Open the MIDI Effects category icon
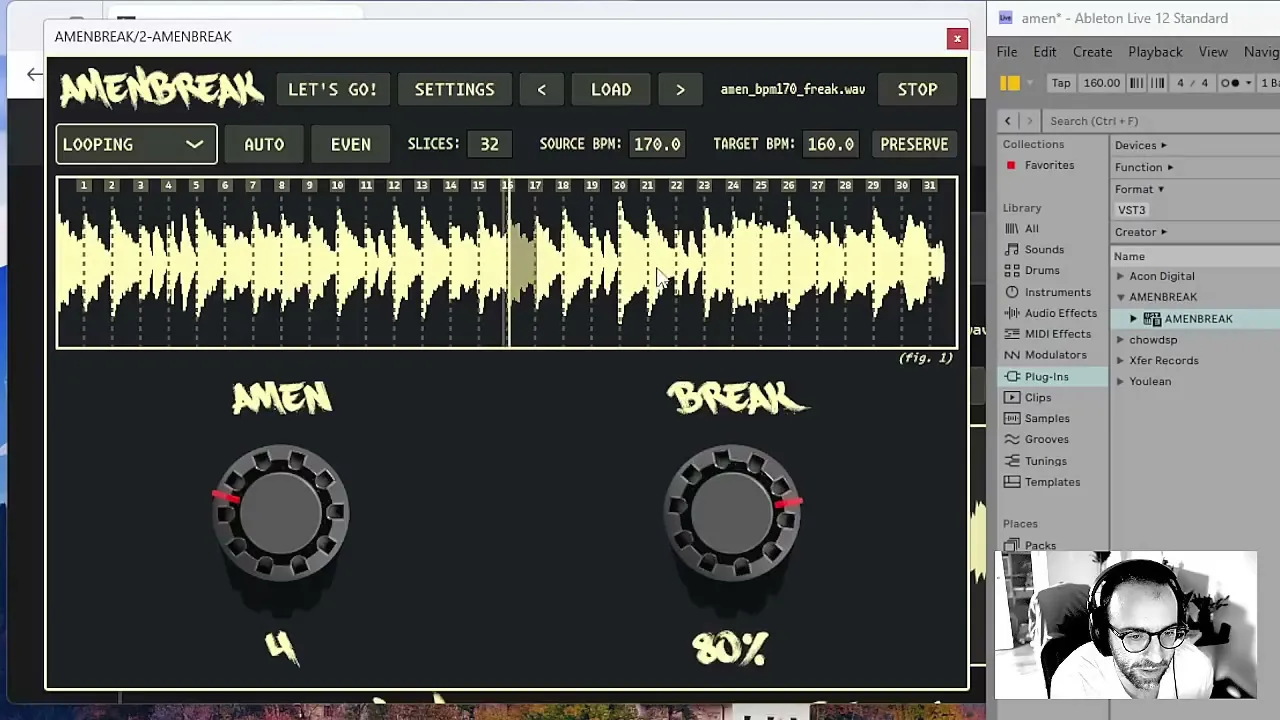 tap(1012, 334)
